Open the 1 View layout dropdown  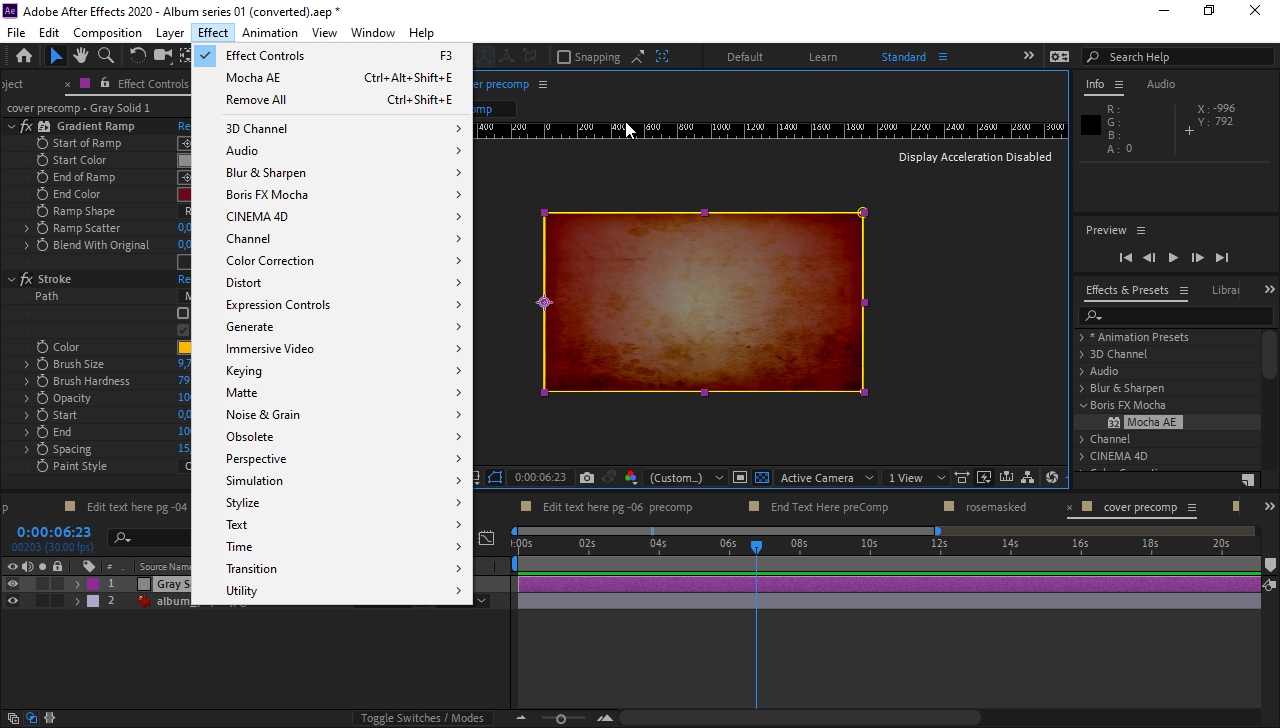click(915, 478)
